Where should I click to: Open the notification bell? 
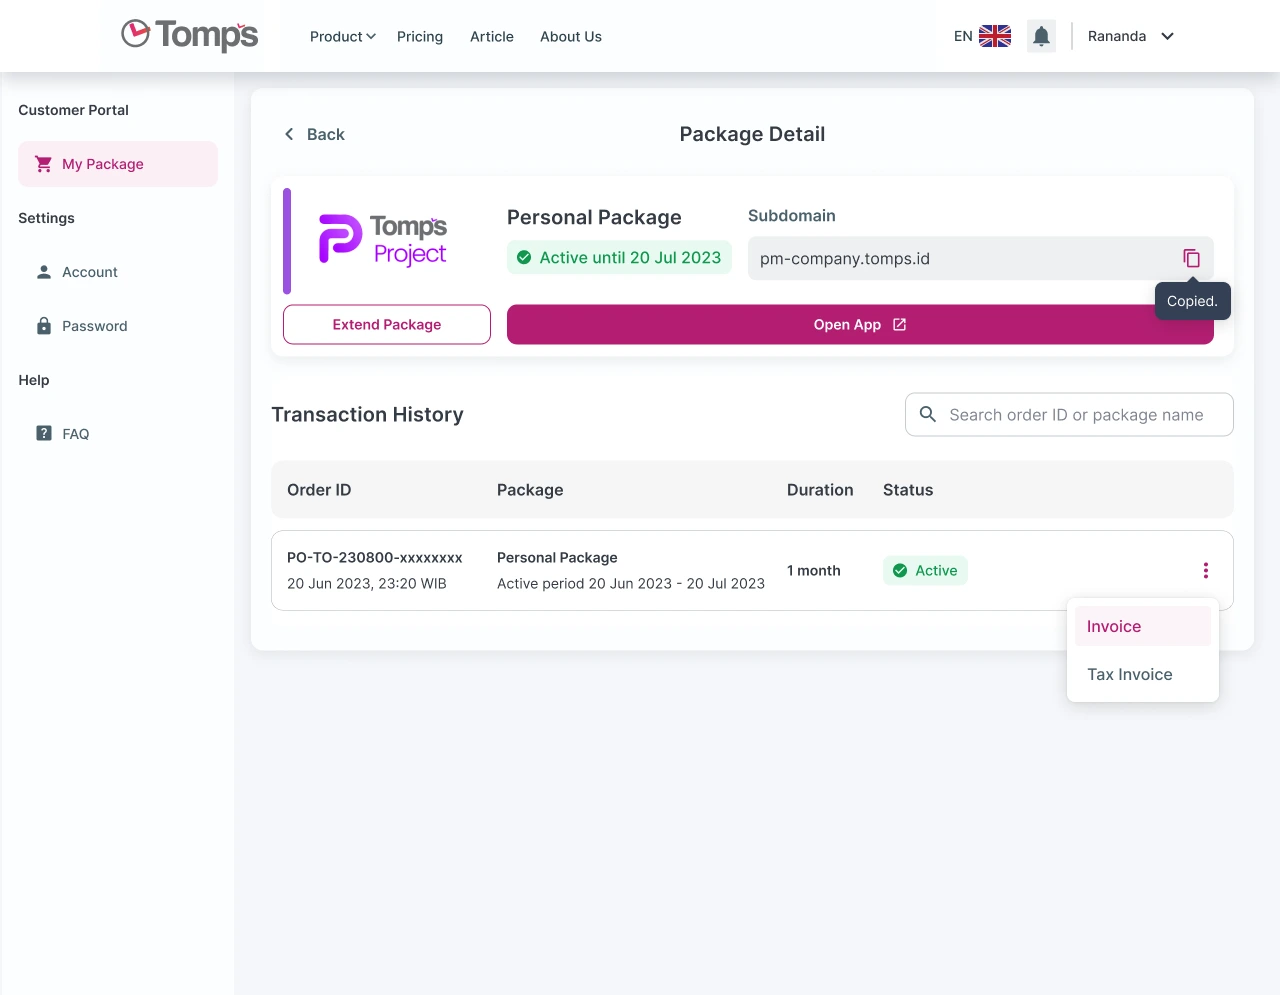coord(1041,35)
